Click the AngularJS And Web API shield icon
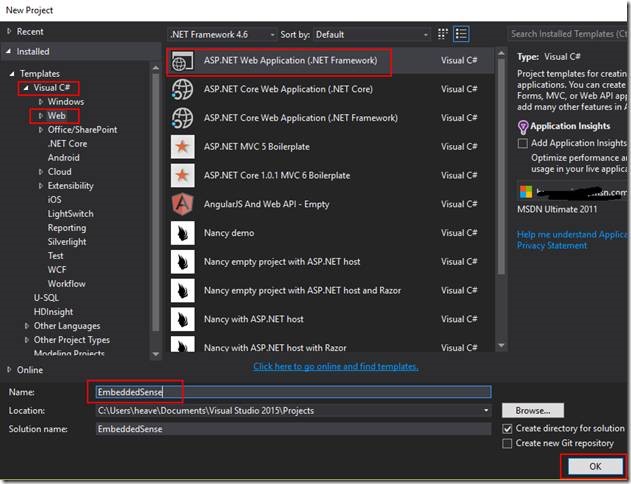631x484 pixels. click(x=183, y=204)
